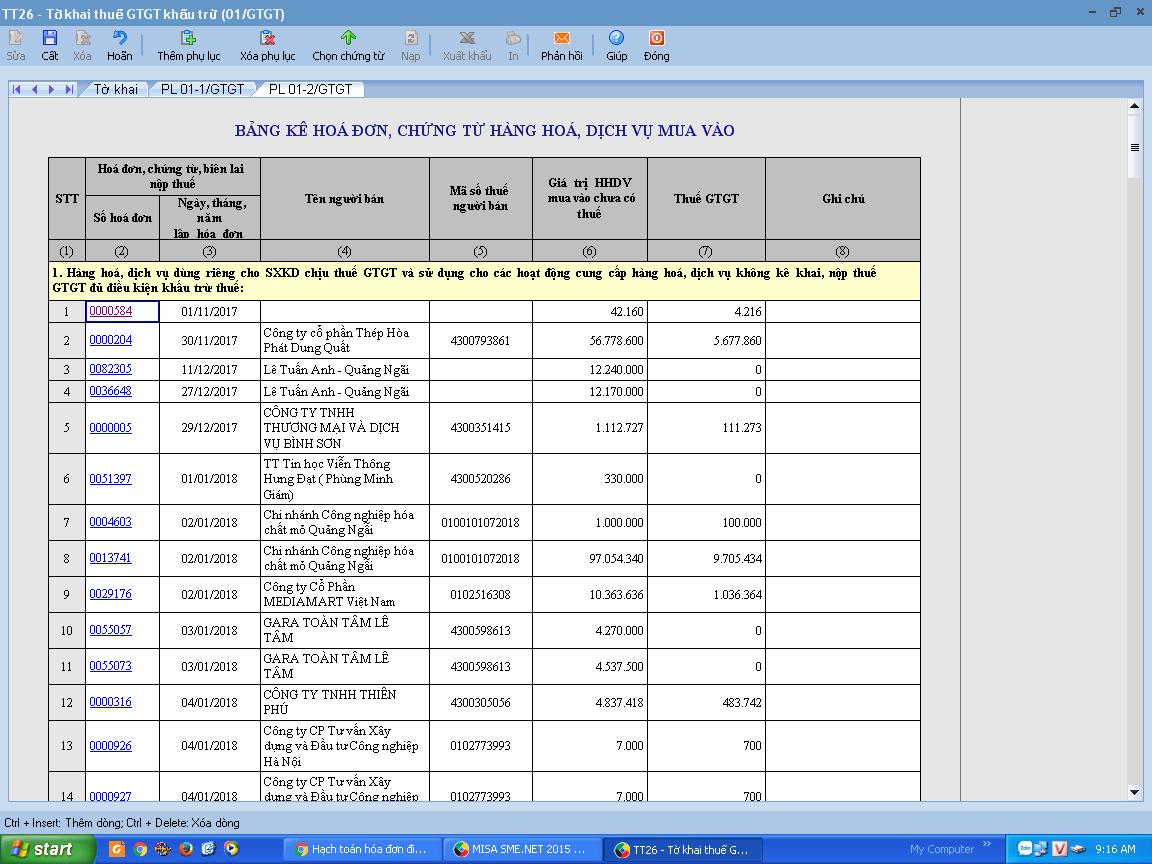Select value cell 97.054.340
This screenshot has width=1152, height=864.
(x=590, y=558)
